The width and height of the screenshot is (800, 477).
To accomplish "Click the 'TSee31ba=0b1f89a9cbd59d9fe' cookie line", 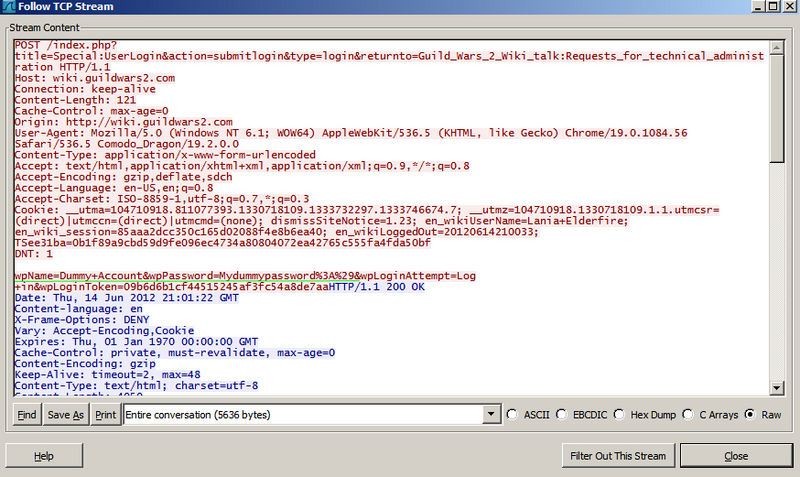I will 223,243.
